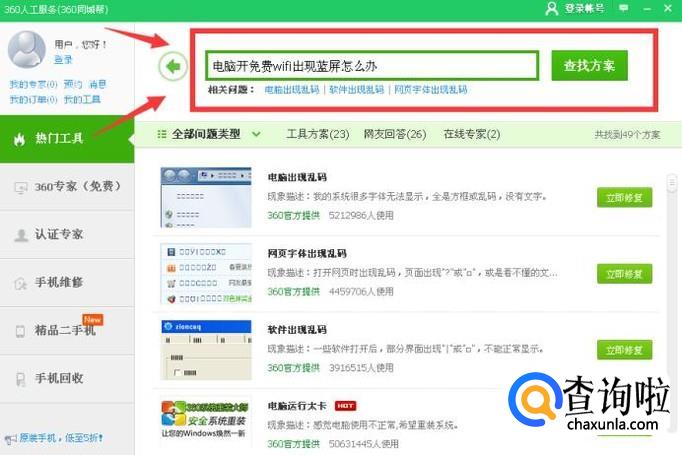Click the text 共找到49个方案
The image size is (682, 455).
coord(627,135)
